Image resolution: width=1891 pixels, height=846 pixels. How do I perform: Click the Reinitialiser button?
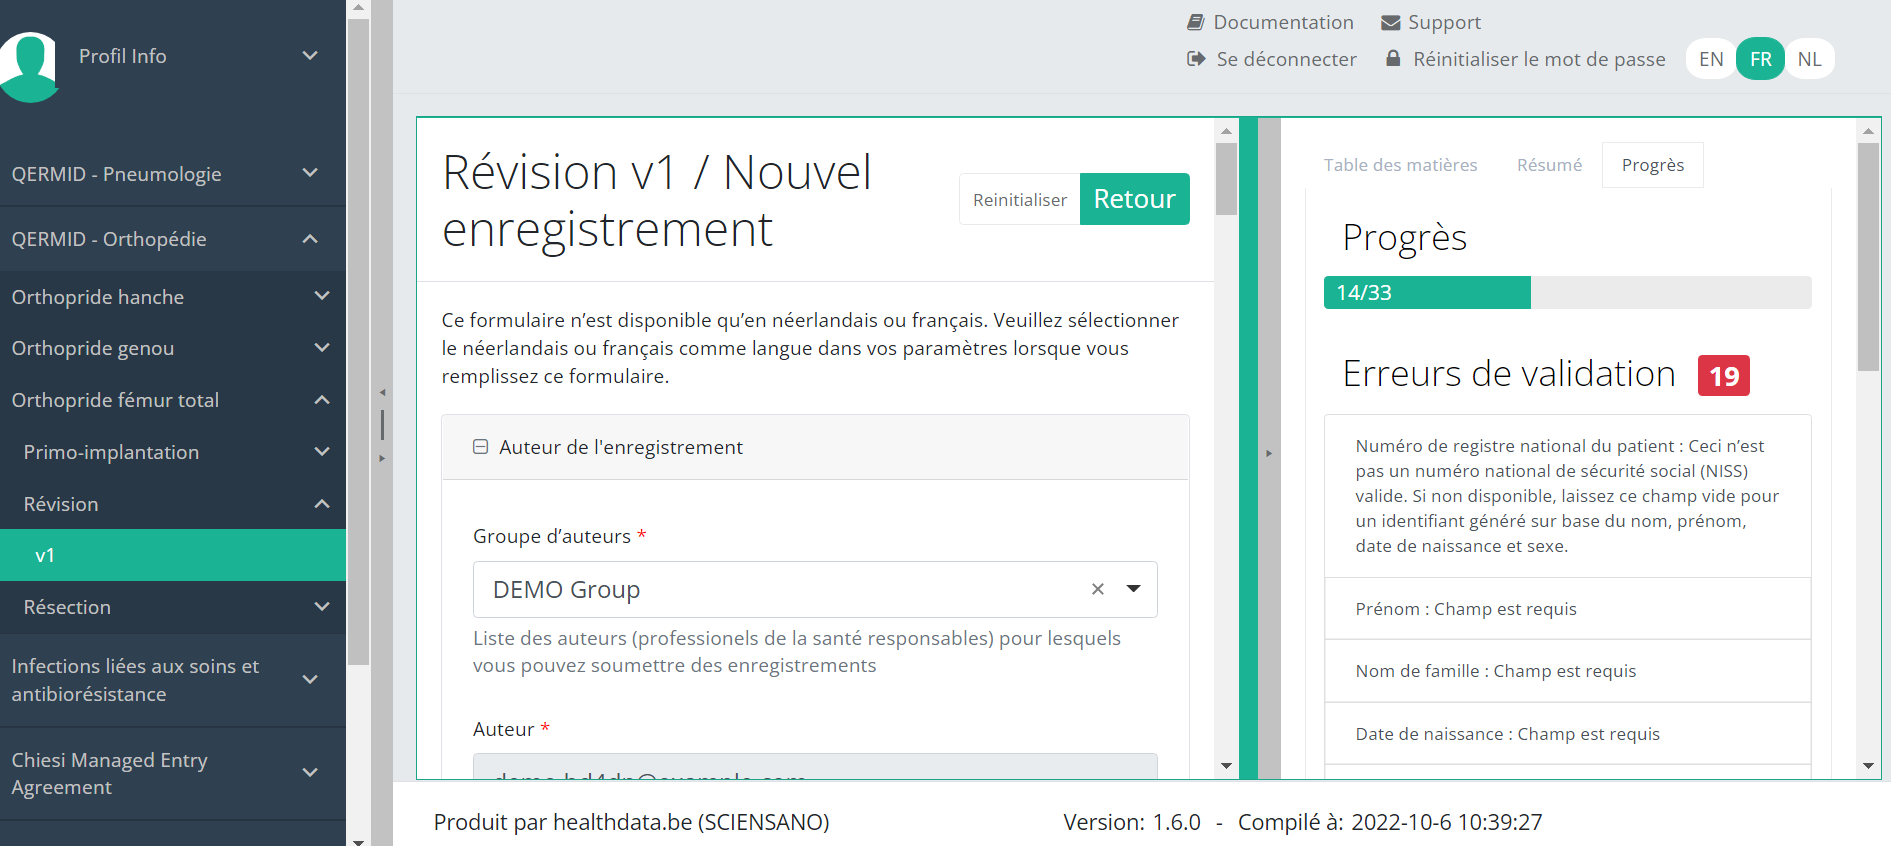point(1019,200)
